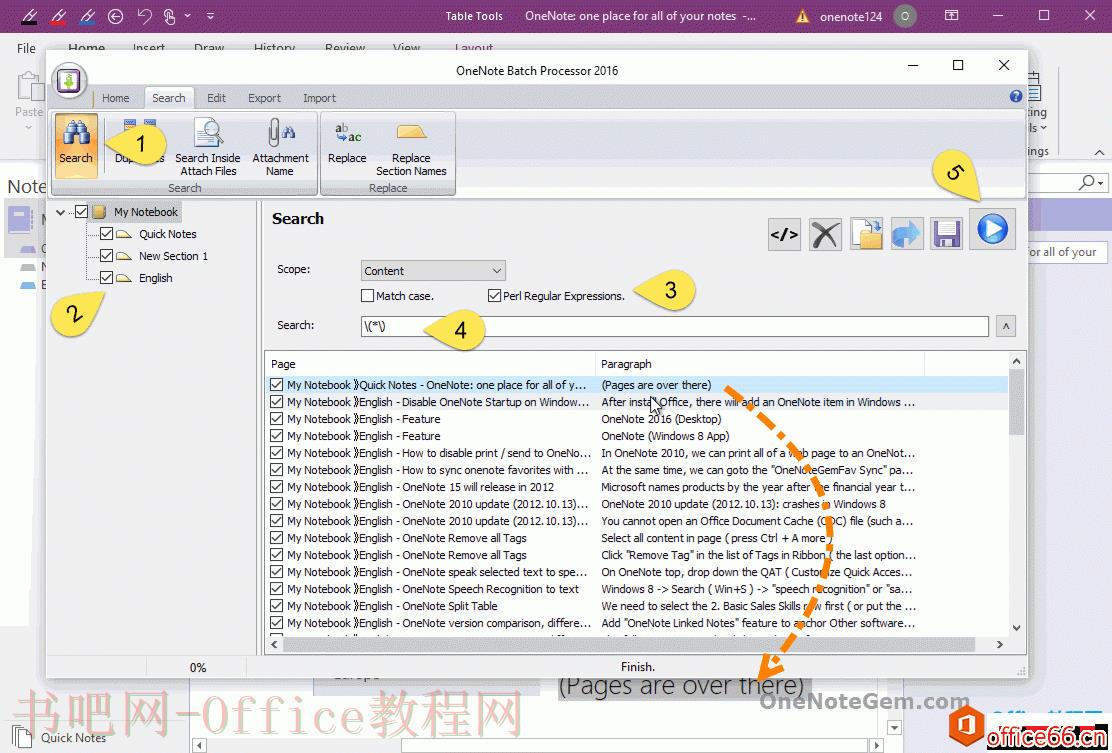Select the English section tree item
The width and height of the screenshot is (1112, 753).
[155, 277]
